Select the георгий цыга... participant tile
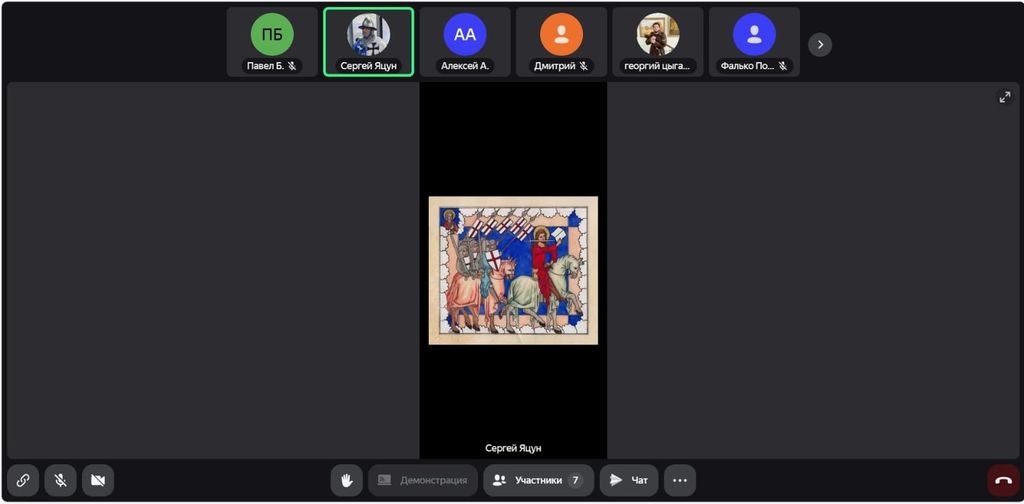1024x504 pixels. (658, 42)
